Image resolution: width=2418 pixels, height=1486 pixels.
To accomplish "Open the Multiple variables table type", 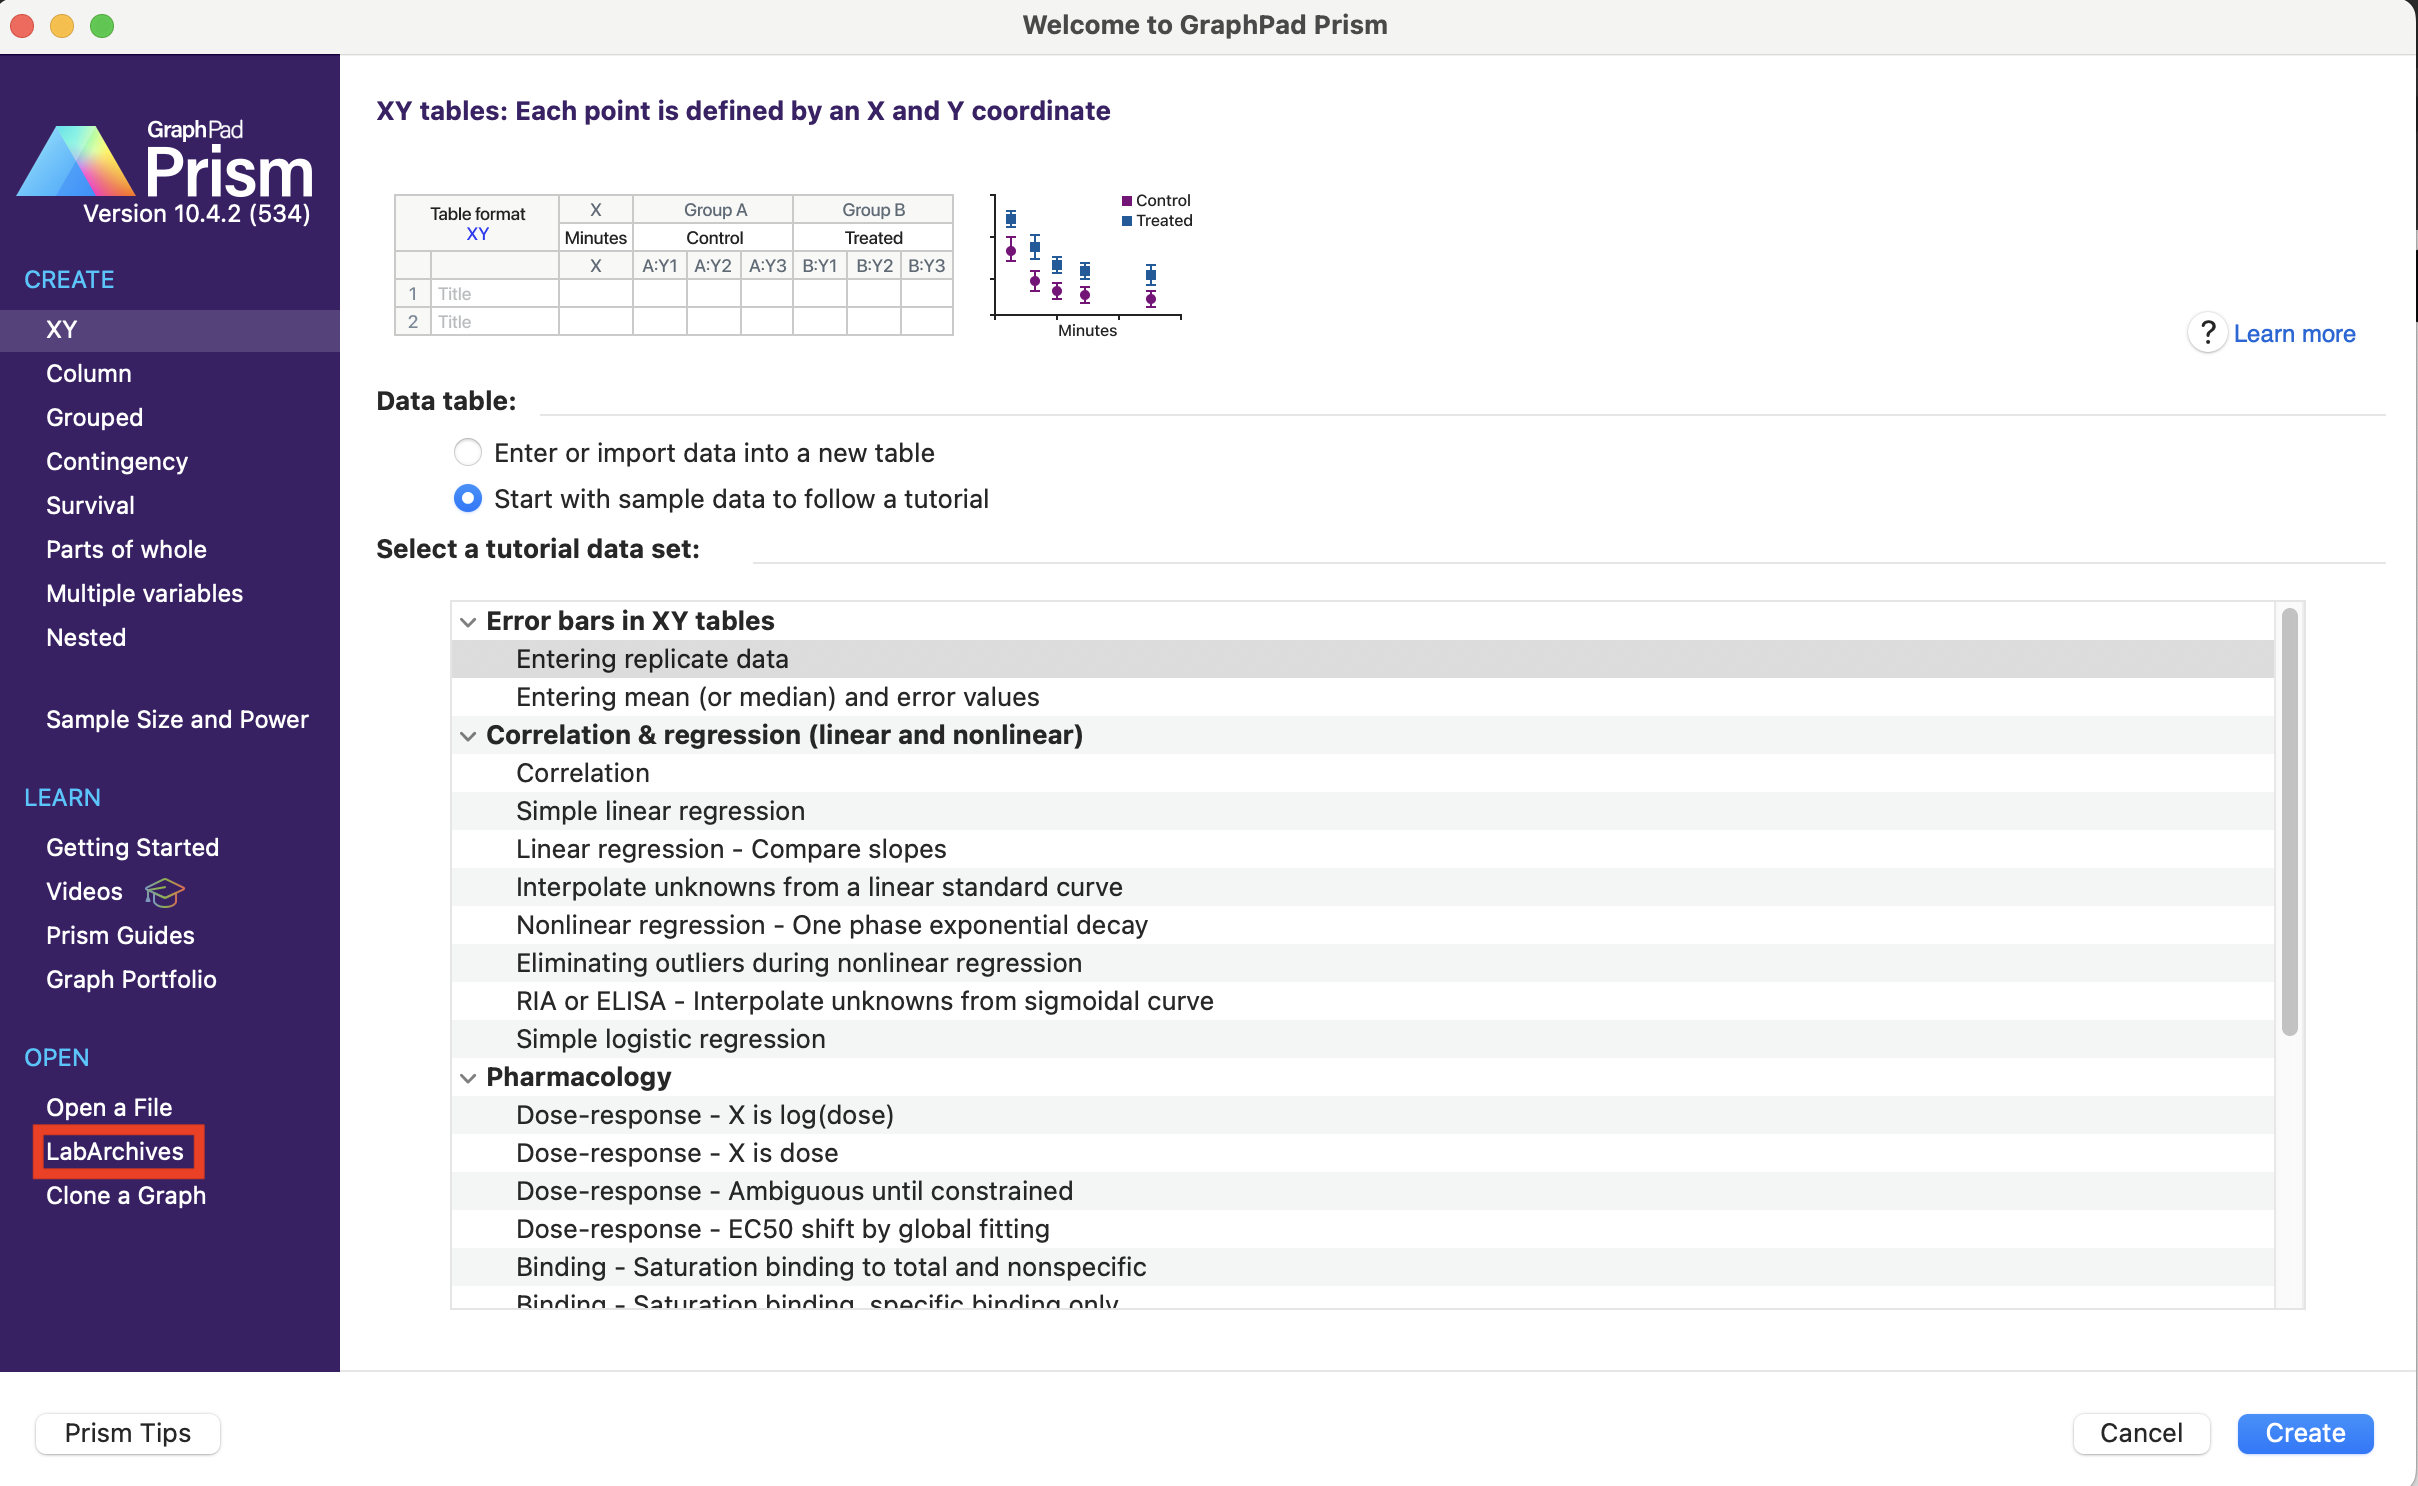I will [x=144, y=593].
